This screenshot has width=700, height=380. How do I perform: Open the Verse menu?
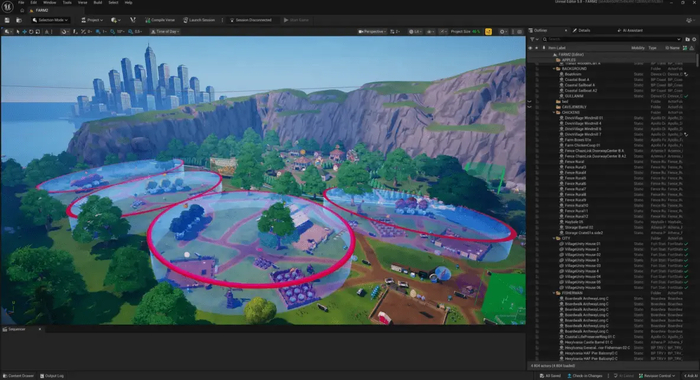point(83,3)
